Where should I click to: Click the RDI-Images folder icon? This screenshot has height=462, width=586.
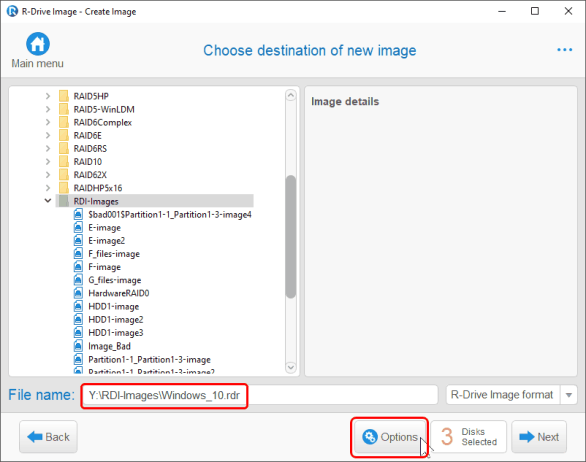[64, 201]
